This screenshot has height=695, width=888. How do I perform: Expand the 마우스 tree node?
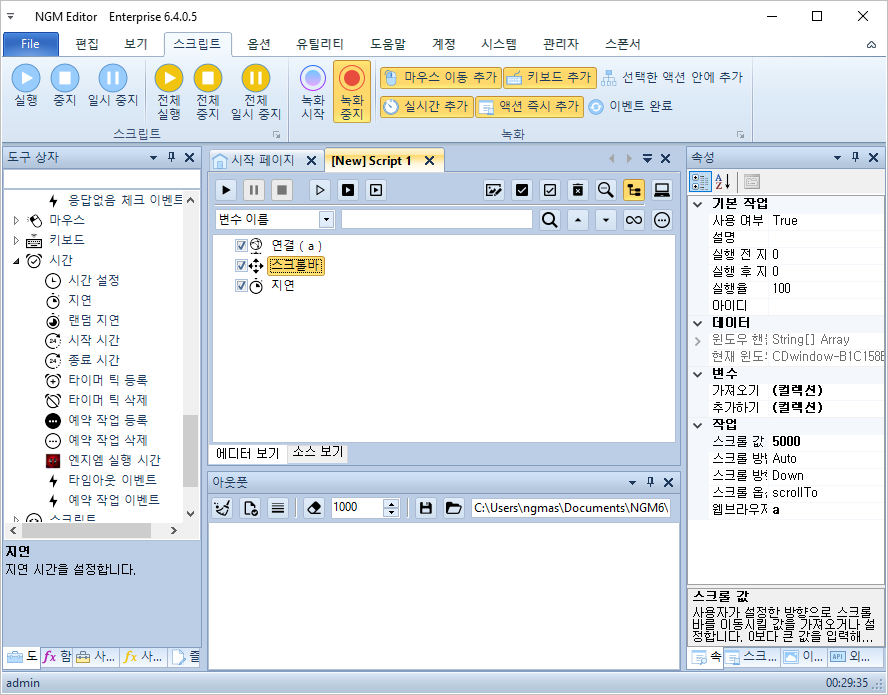tap(16, 220)
